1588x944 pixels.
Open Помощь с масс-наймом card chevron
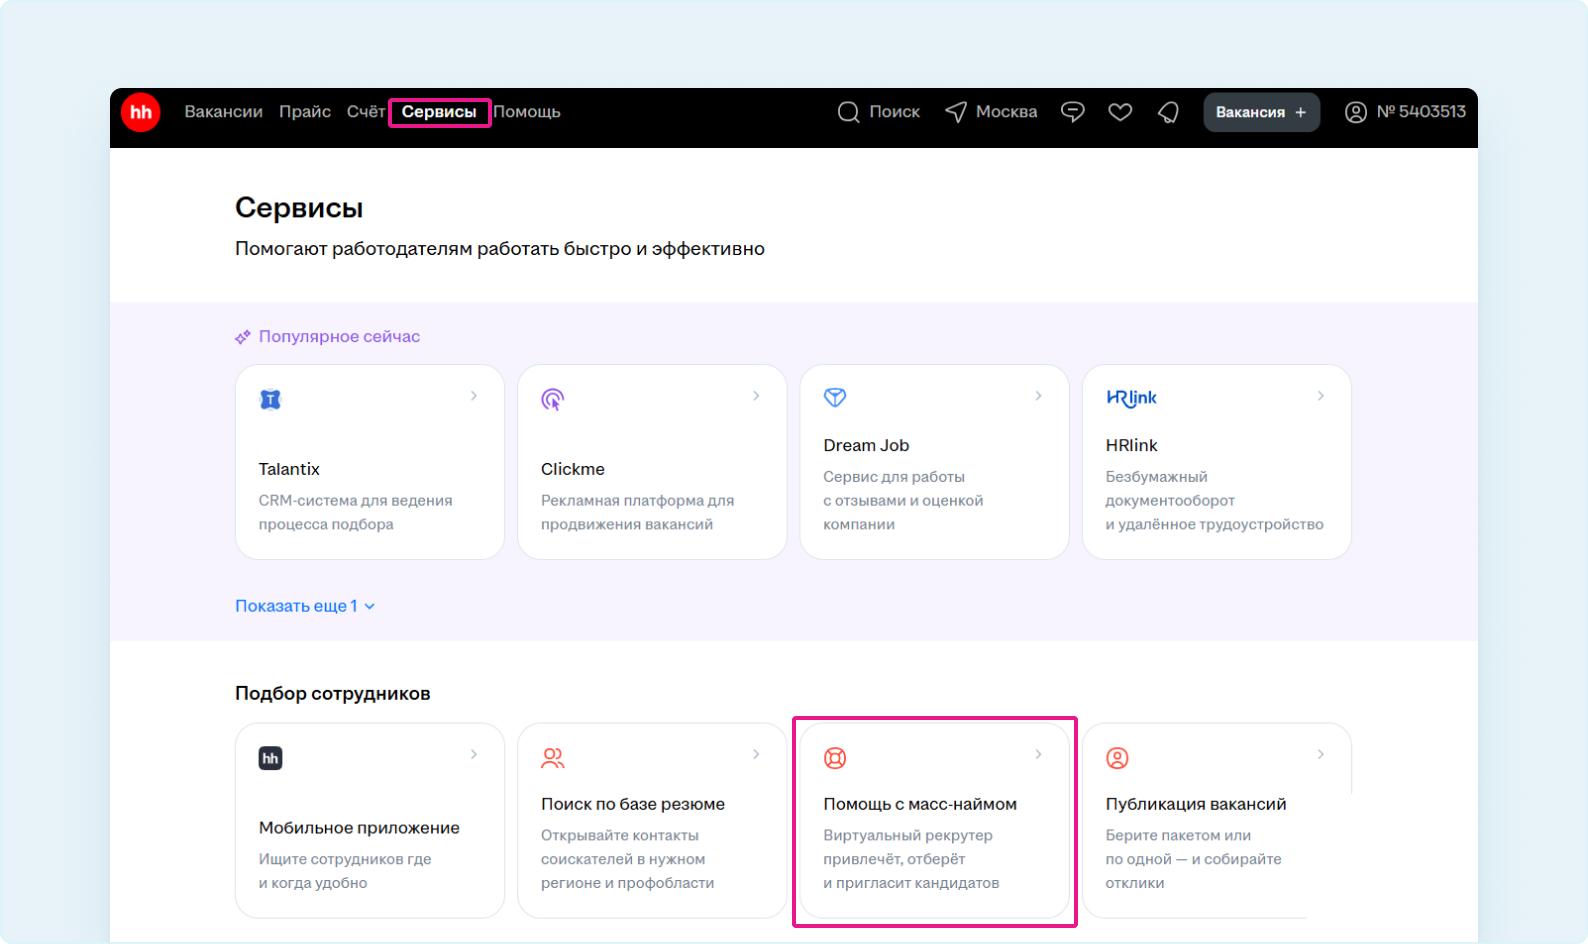click(x=1038, y=754)
